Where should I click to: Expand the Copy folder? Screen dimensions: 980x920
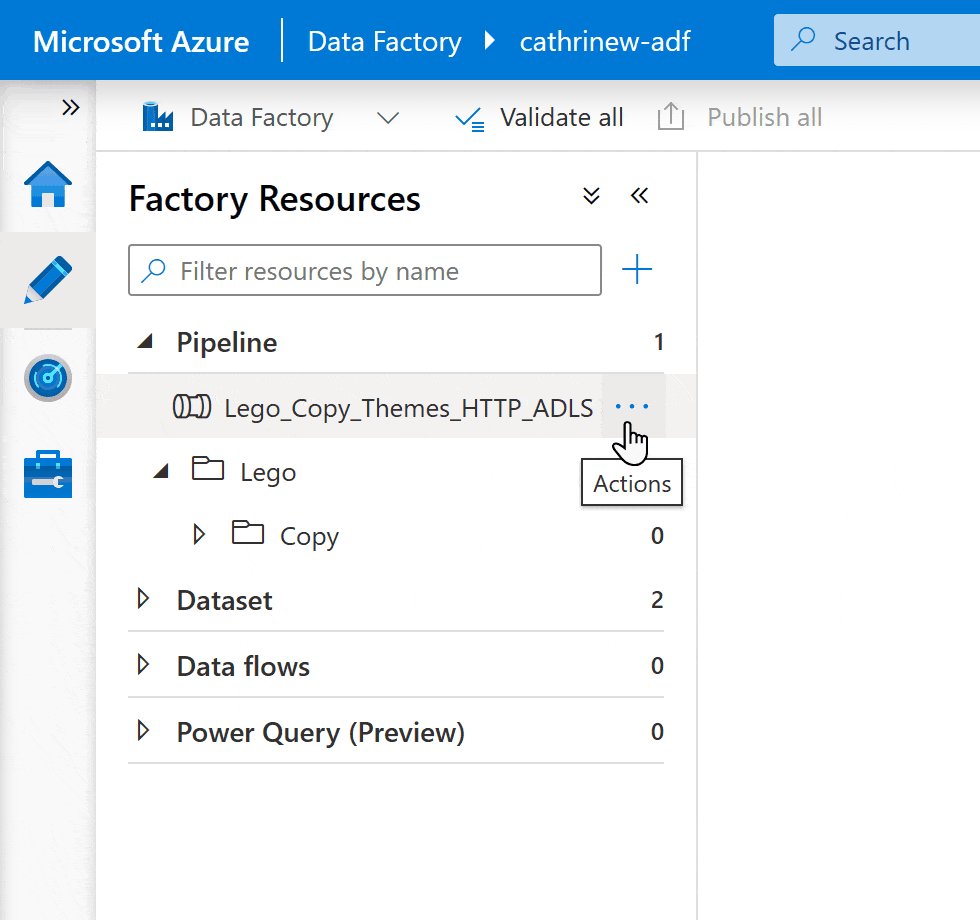pos(199,535)
